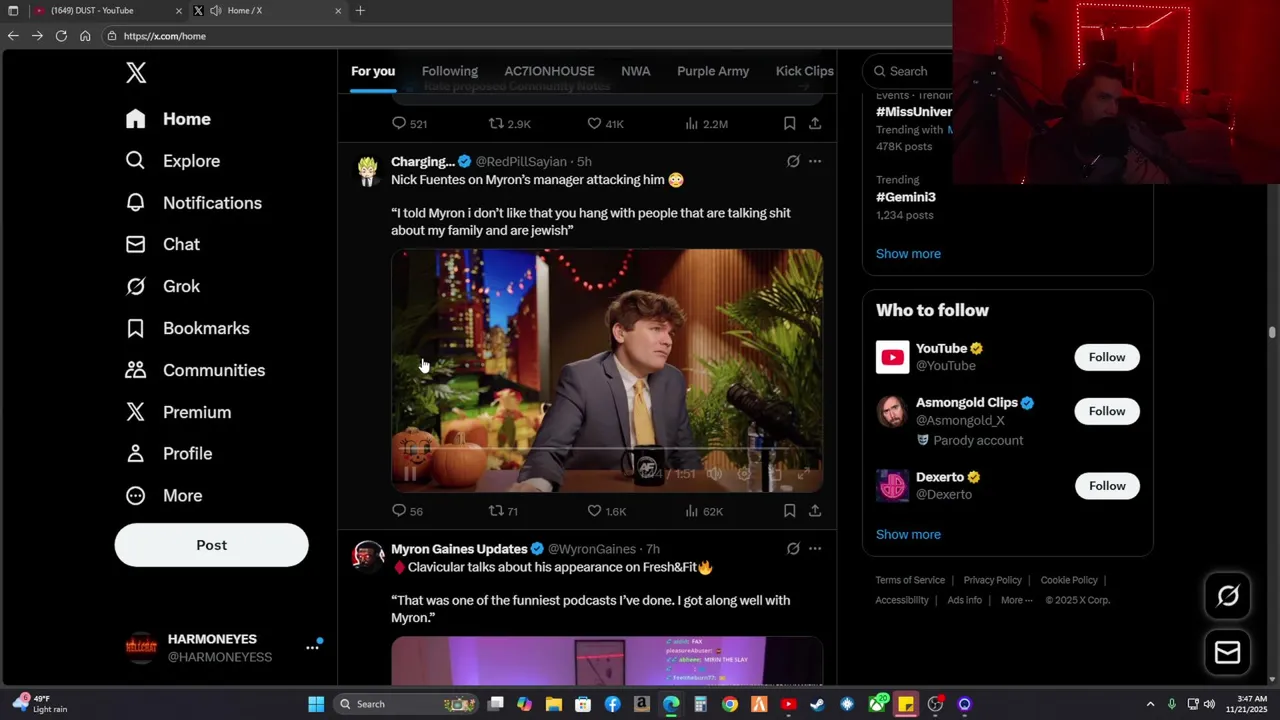This screenshot has height=720, width=1280.
Task: Open Privacy Policy link
Action: (992, 580)
